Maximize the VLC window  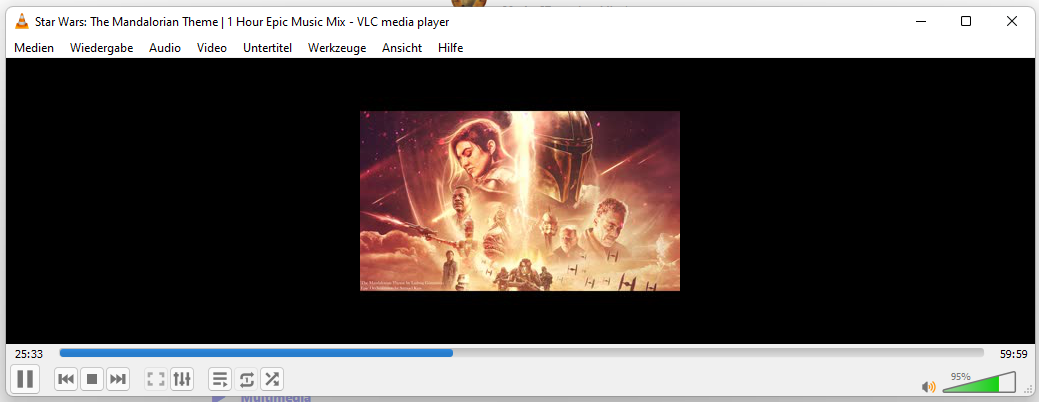(x=966, y=22)
